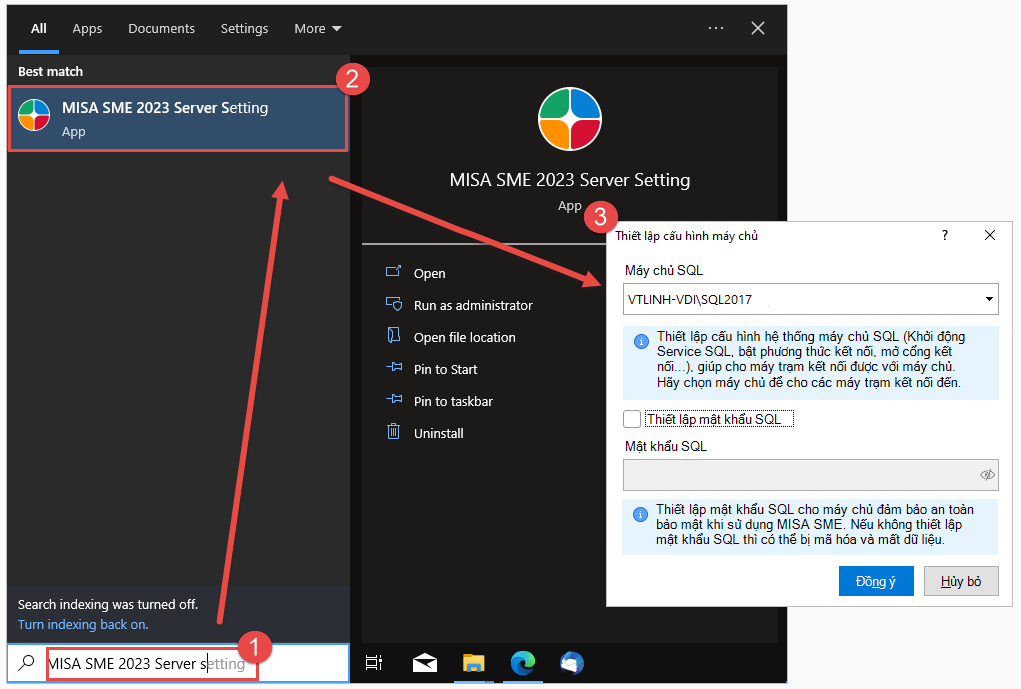Click the 'Hủy bỏ' cancel button
Screen dimensions: 1021x689
click(960, 581)
